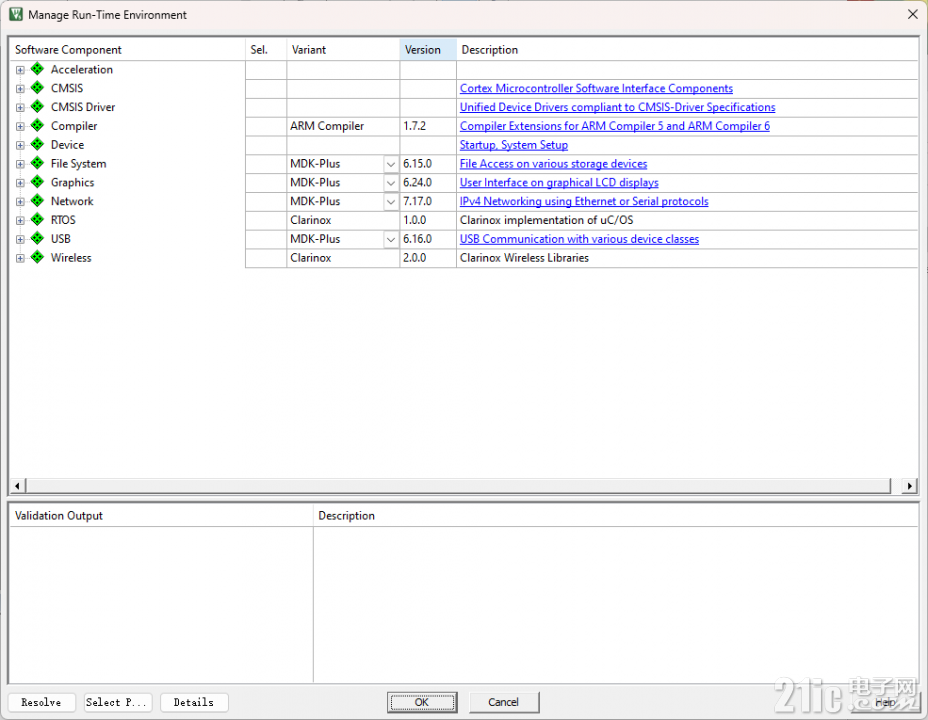Click the Clarinox Wireless Libraries text
The height and width of the screenshot is (720, 928).
[x=524, y=258]
